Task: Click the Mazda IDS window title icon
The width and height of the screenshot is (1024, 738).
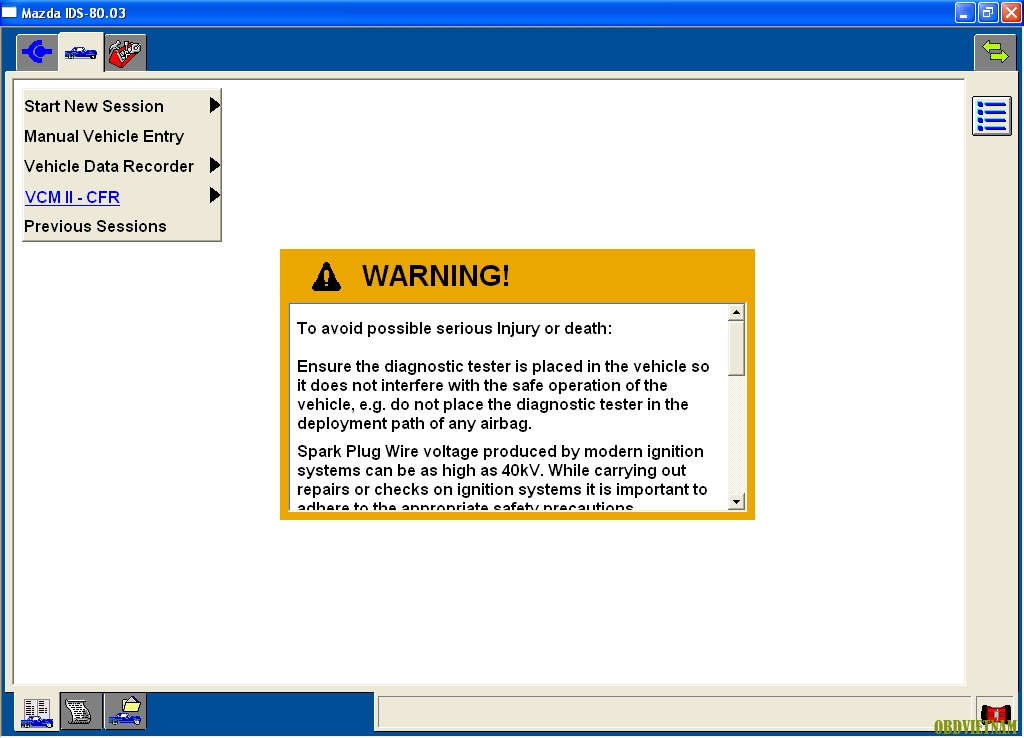Action: click(x=9, y=12)
